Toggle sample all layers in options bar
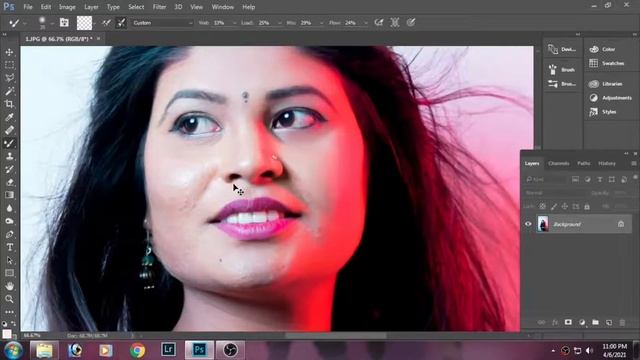640x360 pixels. coord(395,22)
